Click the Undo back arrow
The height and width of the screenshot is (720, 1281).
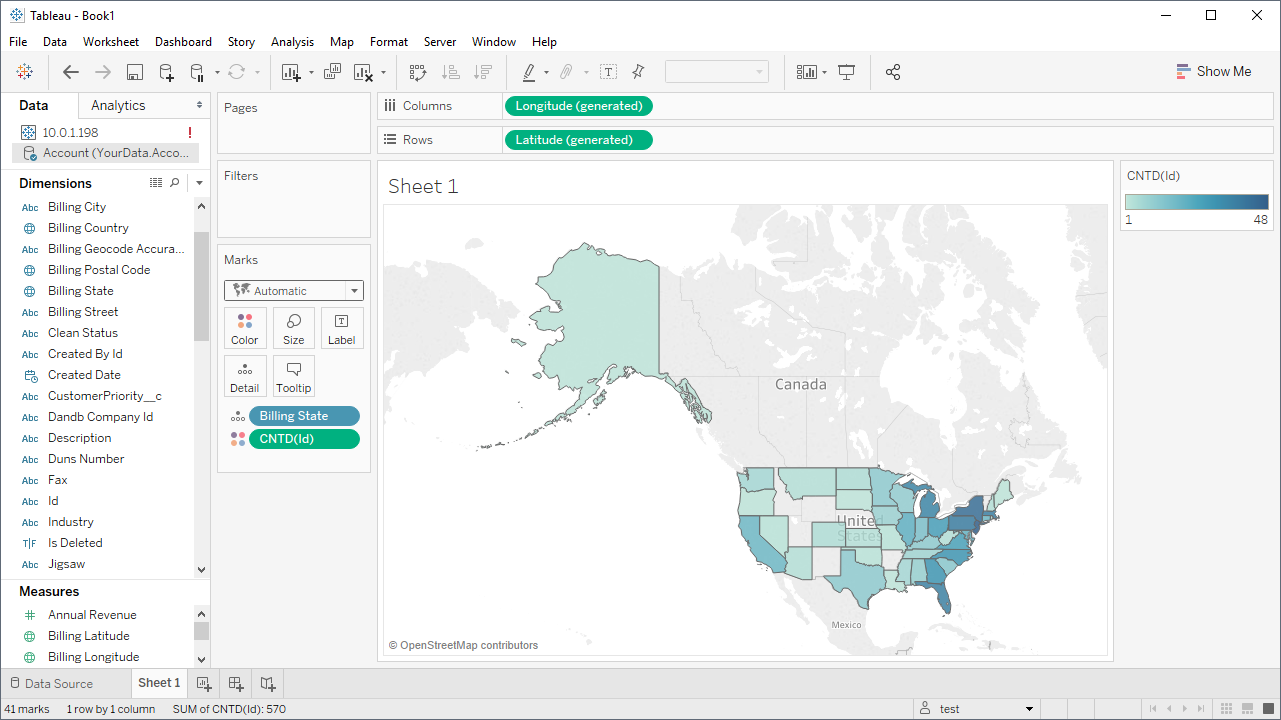71,72
